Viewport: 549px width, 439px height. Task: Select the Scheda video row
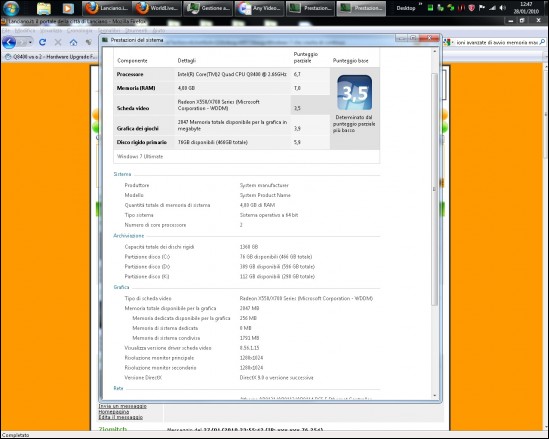(222, 105)
